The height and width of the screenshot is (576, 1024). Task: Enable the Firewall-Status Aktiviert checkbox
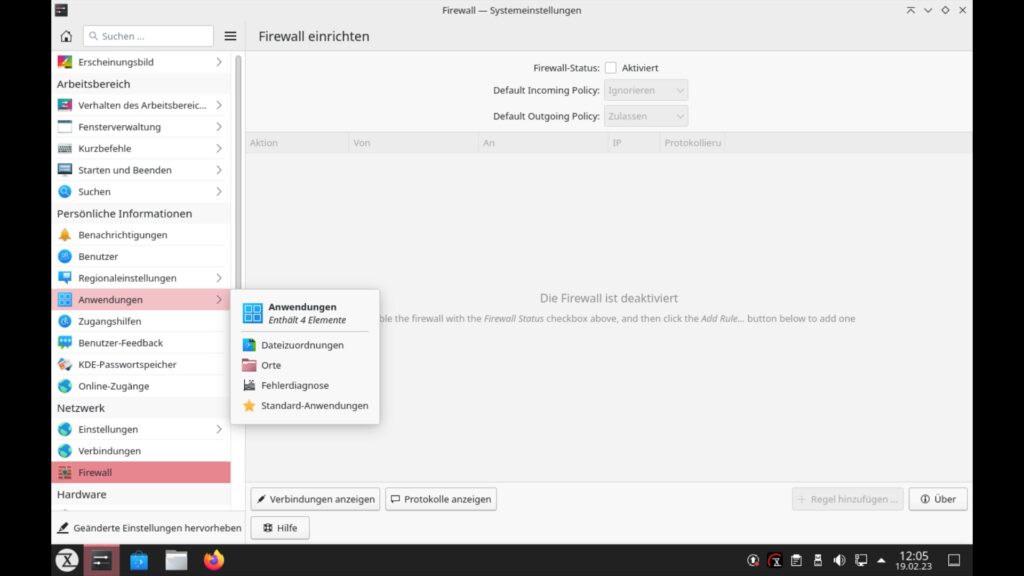611,68
